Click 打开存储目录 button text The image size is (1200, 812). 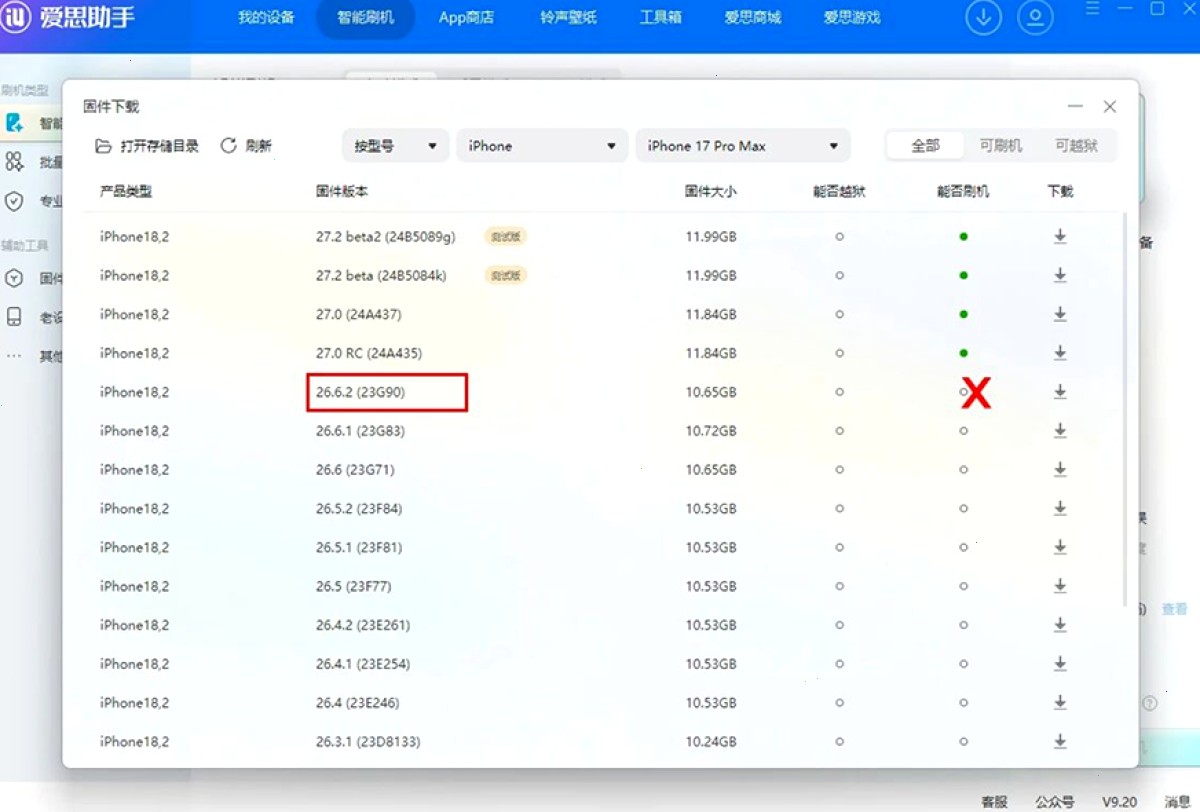point(160,146)
